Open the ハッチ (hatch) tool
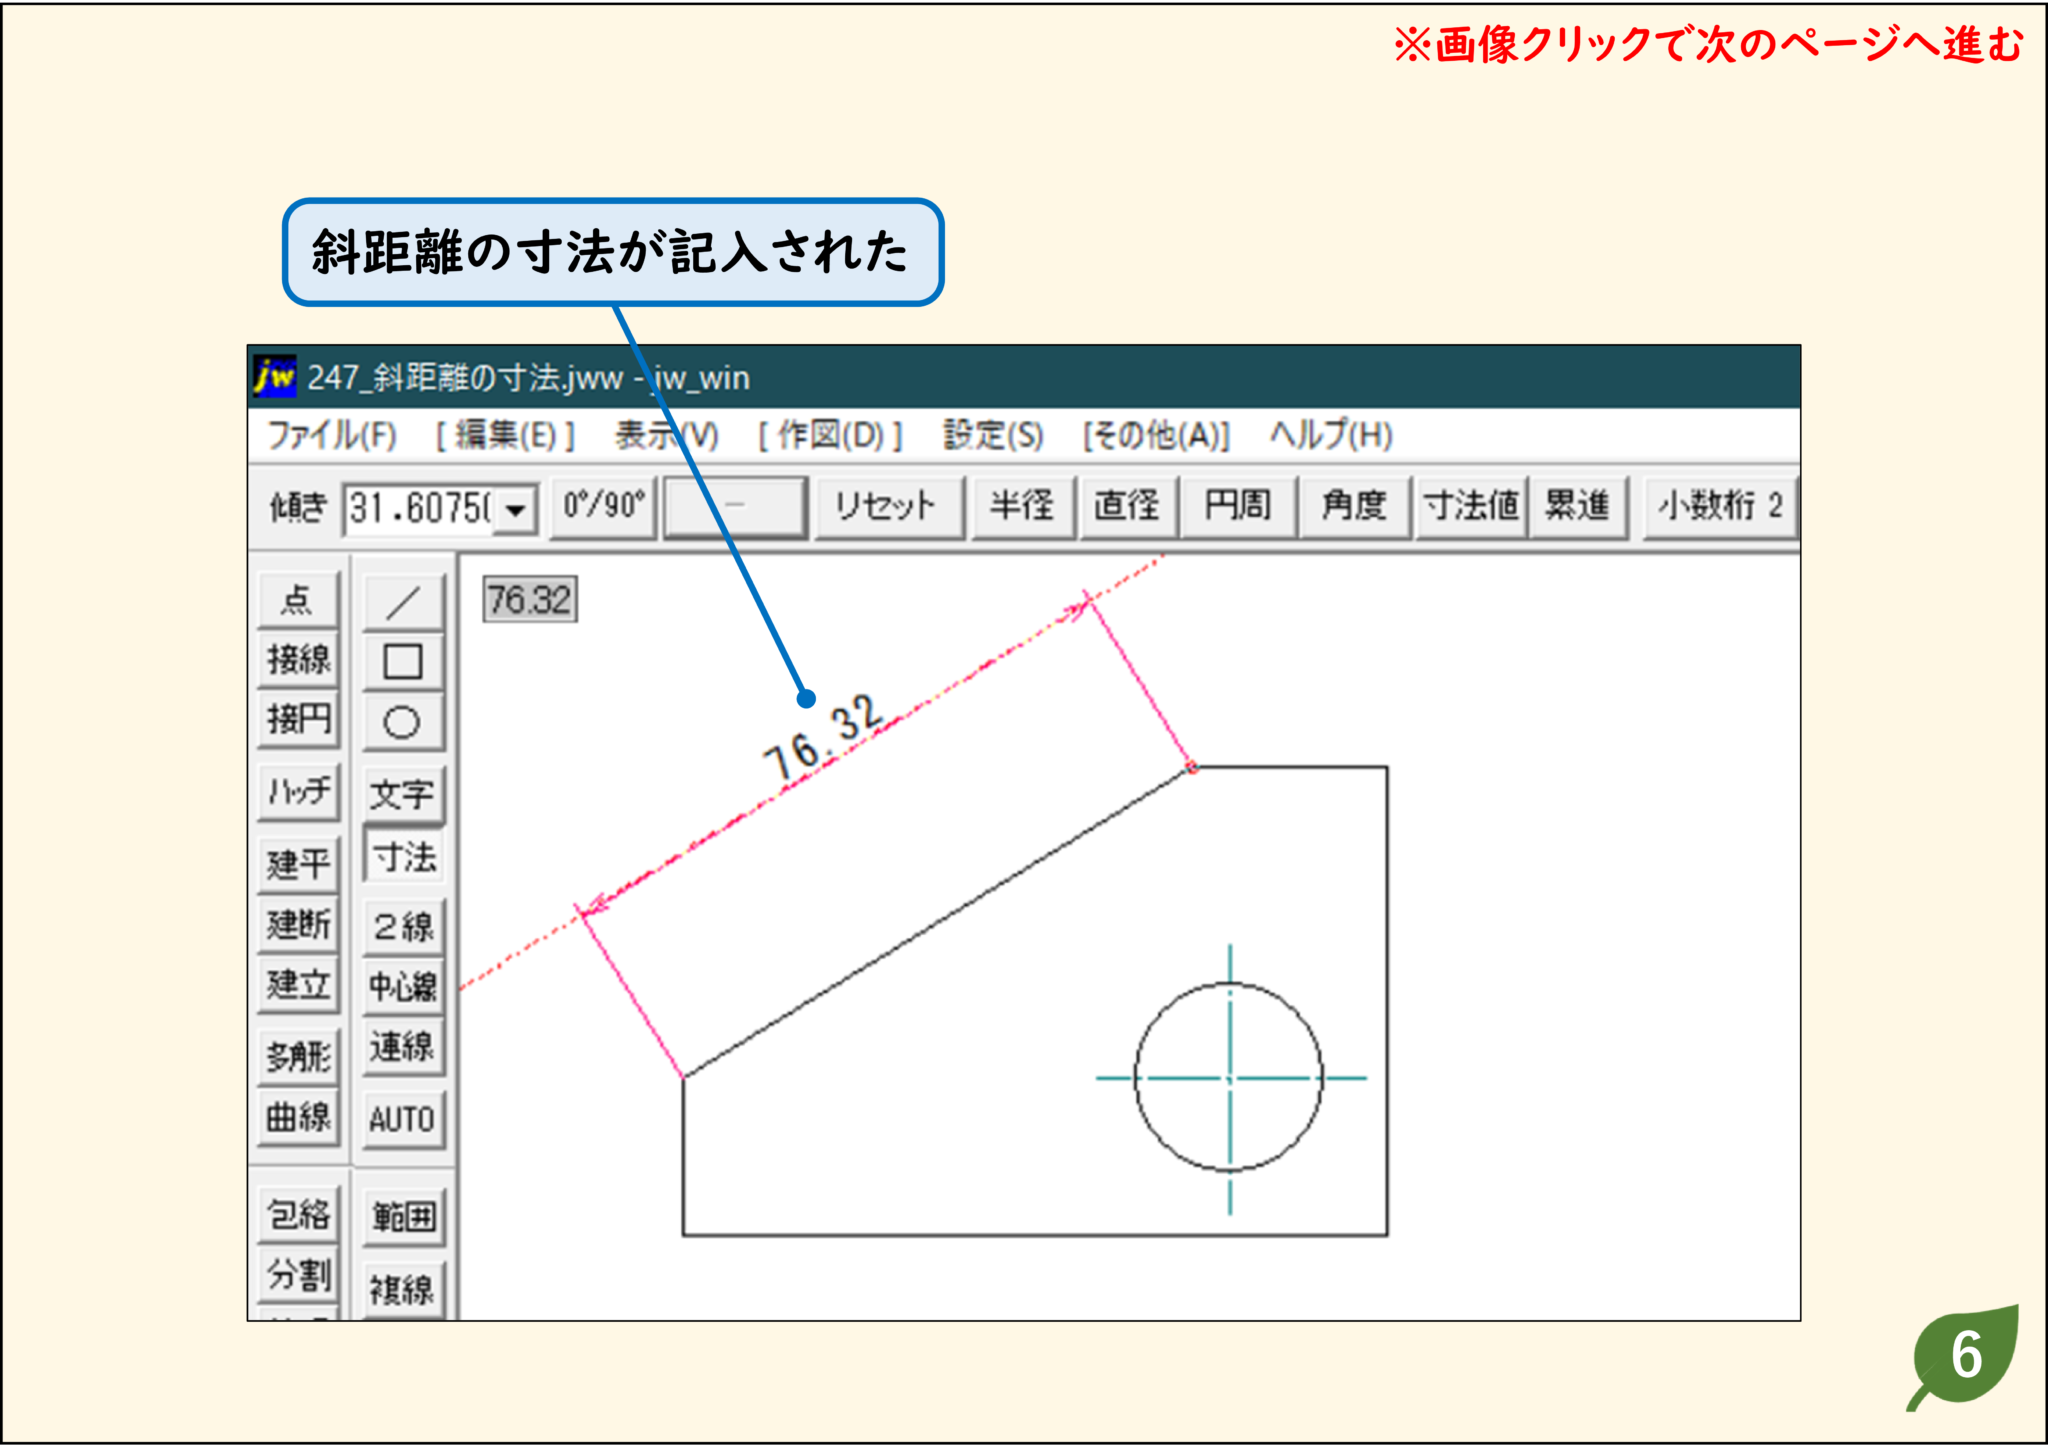This screenshot has height=1447, width=2048. tap(297, 791)
